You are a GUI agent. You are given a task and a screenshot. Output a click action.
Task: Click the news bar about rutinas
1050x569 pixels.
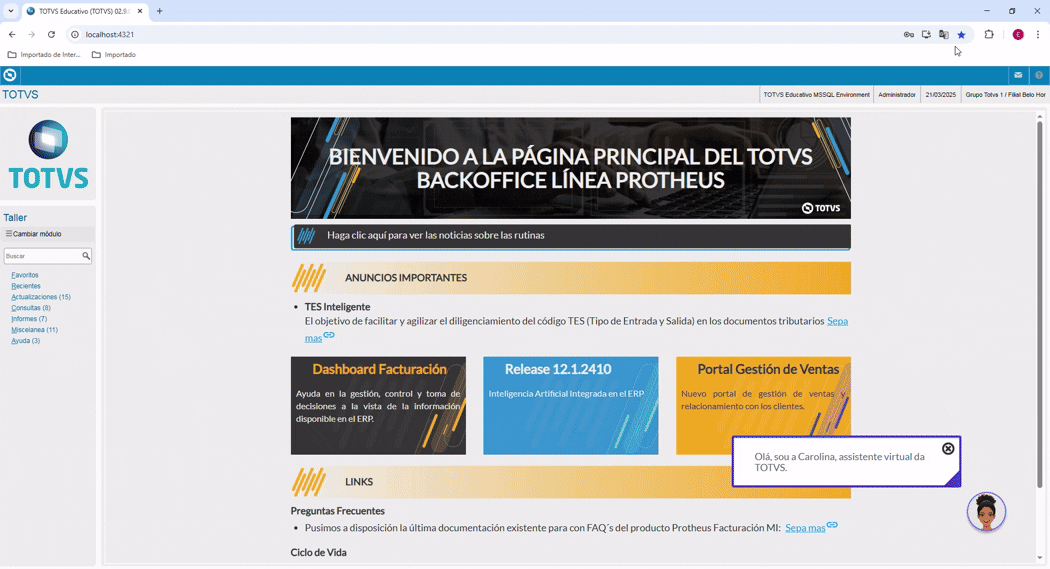pos(571,236)
